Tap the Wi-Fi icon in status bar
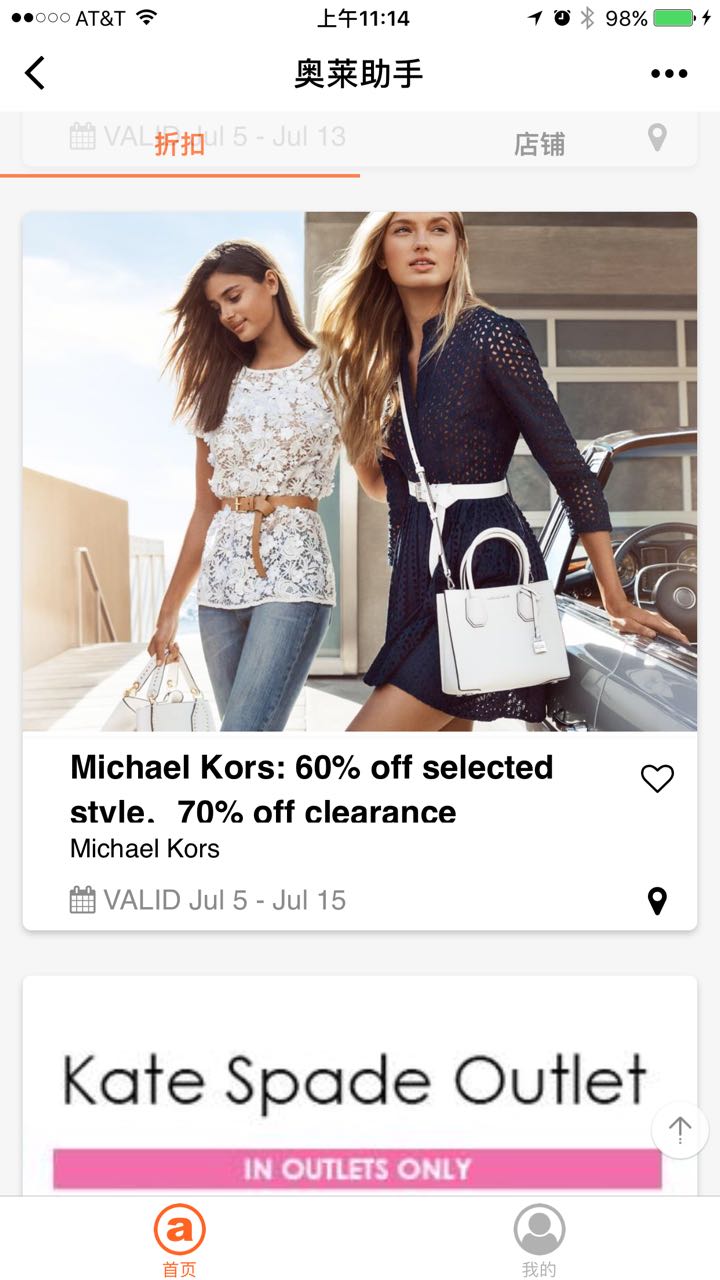The width and height of the screenshot is (720, 1280). (146, 17)
